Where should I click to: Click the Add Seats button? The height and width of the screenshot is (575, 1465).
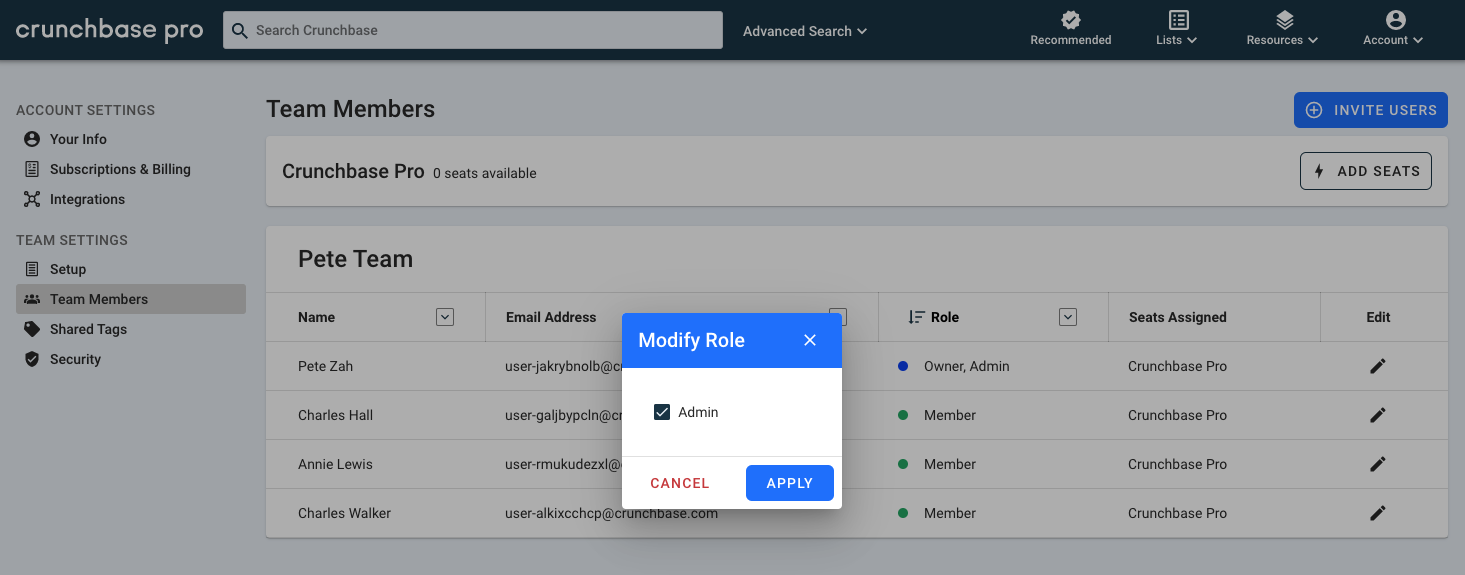(1366, 171)
